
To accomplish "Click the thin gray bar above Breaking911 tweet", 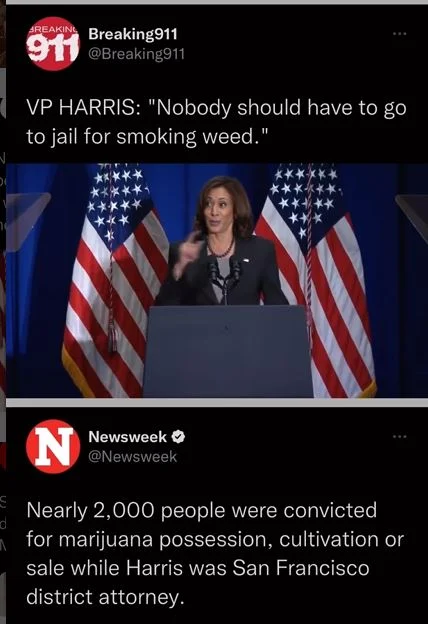I will [x=217, y=2].
